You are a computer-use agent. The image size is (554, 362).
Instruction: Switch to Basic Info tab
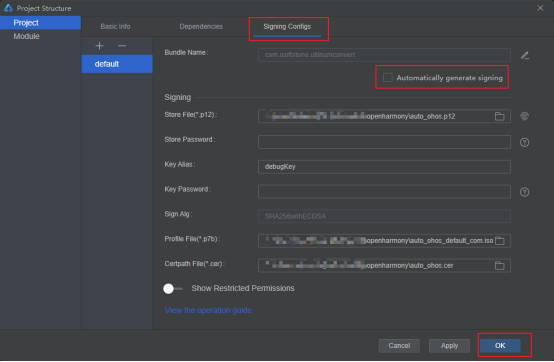(115, 26)
